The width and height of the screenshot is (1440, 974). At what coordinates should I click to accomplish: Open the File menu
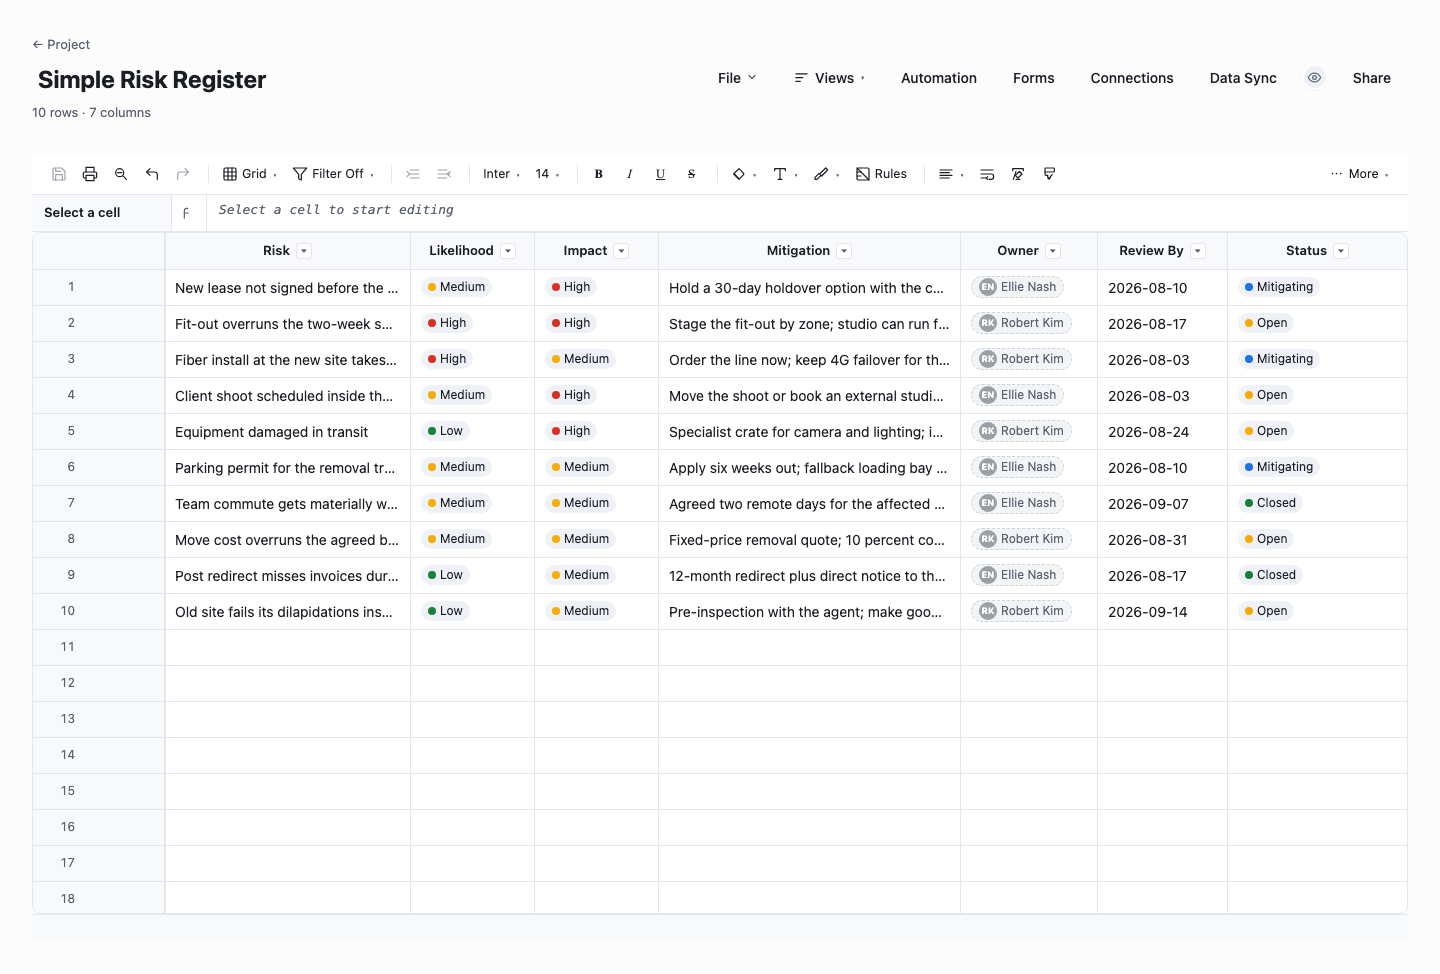(x=737, y=78)
